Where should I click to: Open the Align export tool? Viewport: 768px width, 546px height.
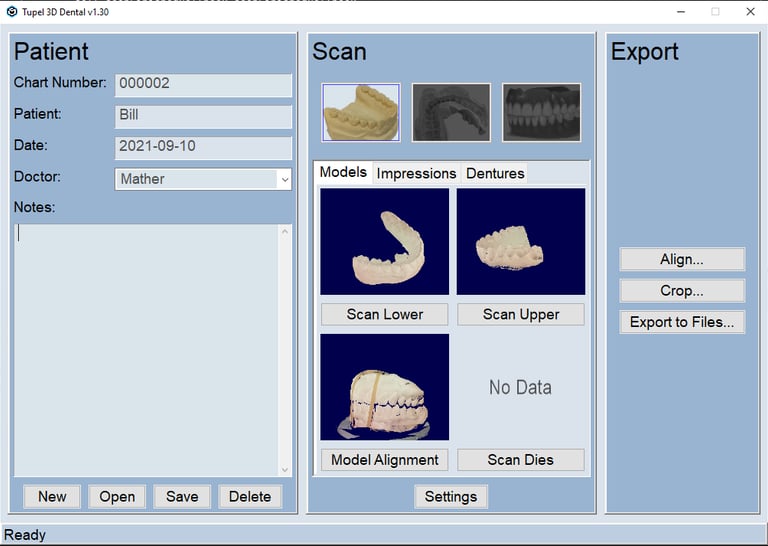click(682, 259)
